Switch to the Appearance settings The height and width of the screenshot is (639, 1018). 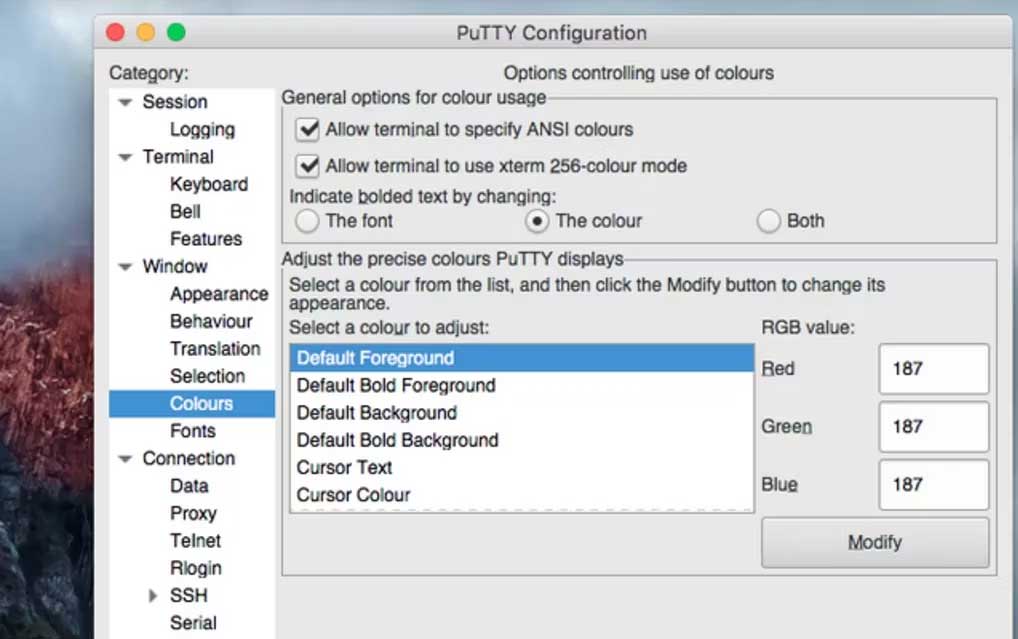(220, 294)
